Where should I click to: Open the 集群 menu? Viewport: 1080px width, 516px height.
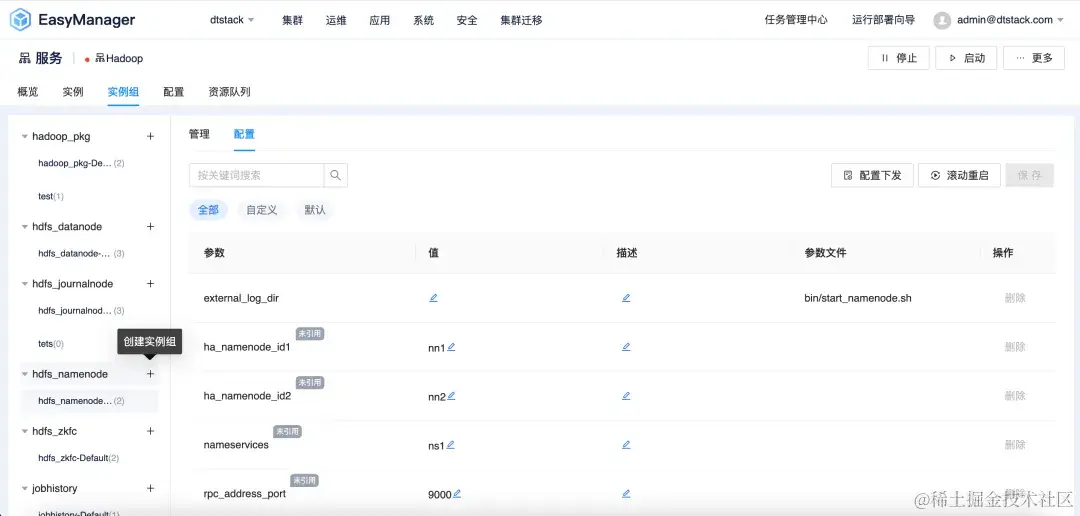tap(292, 20)
